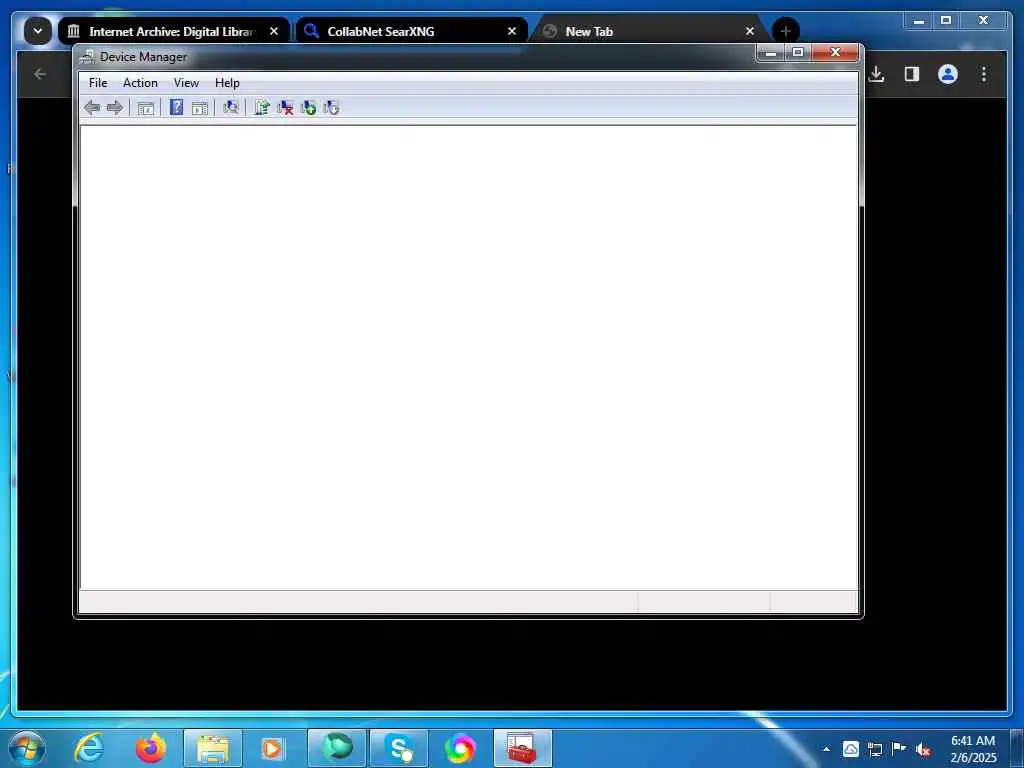1024x768 pixels.
Task: Open the green swirl browser taskbar button
Action: pos(337,748)
